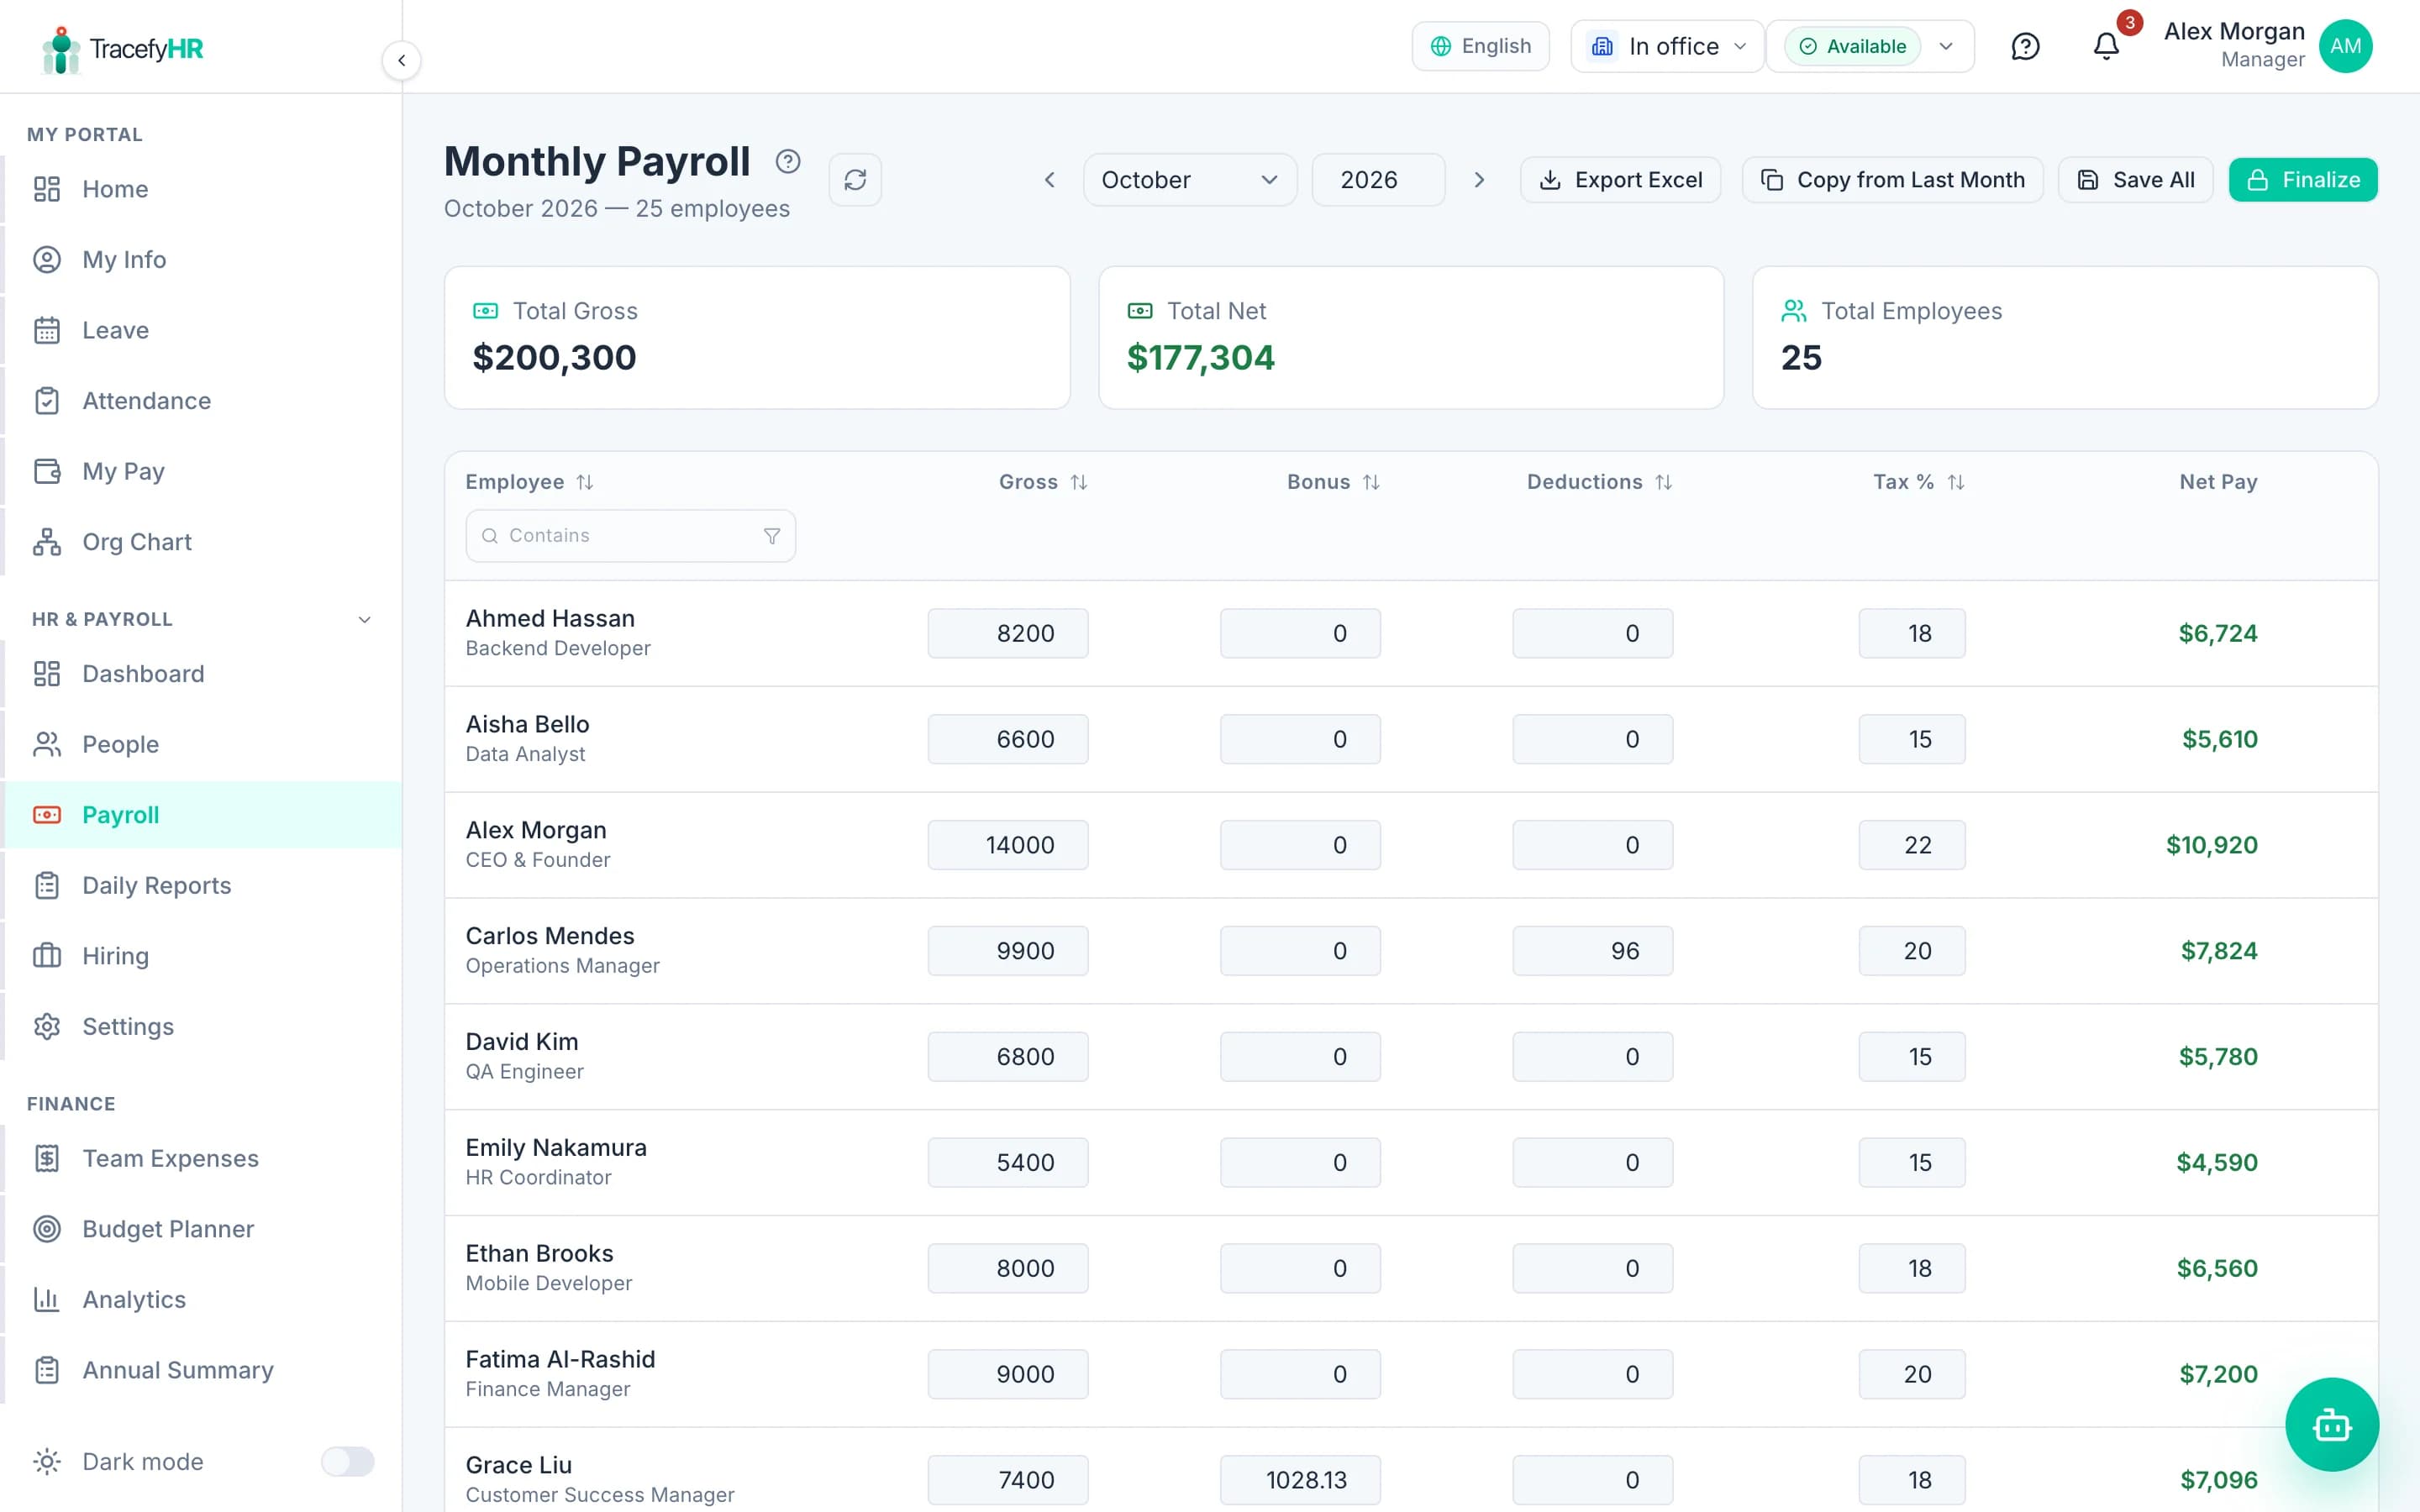Click Copy from Last Month button
The height and width of the screenshot is (1512, 2420).
(1892, 180)
